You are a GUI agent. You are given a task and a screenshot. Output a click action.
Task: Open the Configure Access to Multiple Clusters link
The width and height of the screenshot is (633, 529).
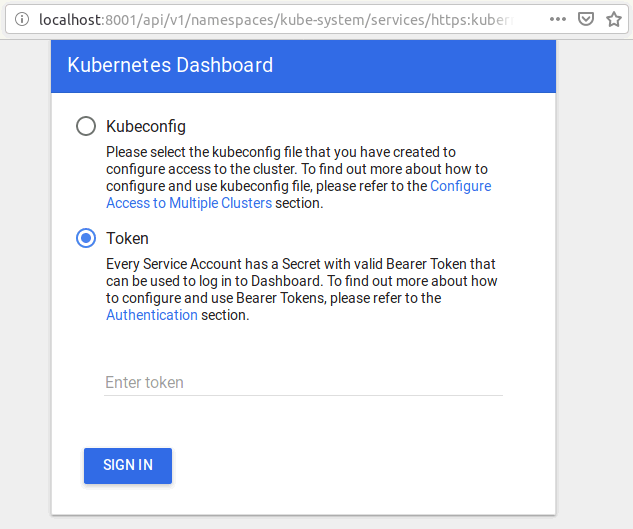(189, 203)
